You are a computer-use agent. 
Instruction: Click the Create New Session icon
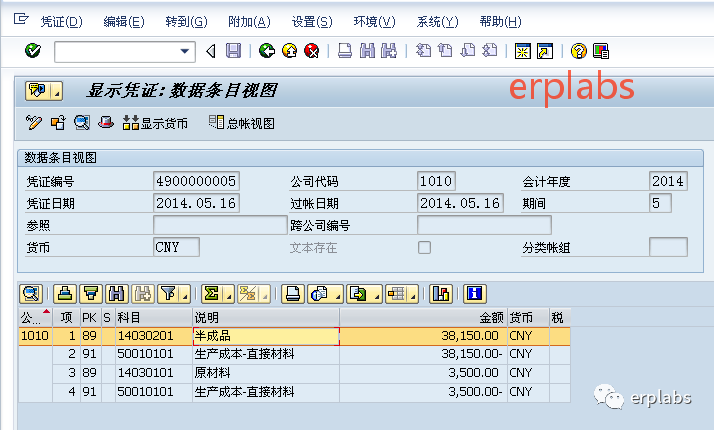coord(522,51)
